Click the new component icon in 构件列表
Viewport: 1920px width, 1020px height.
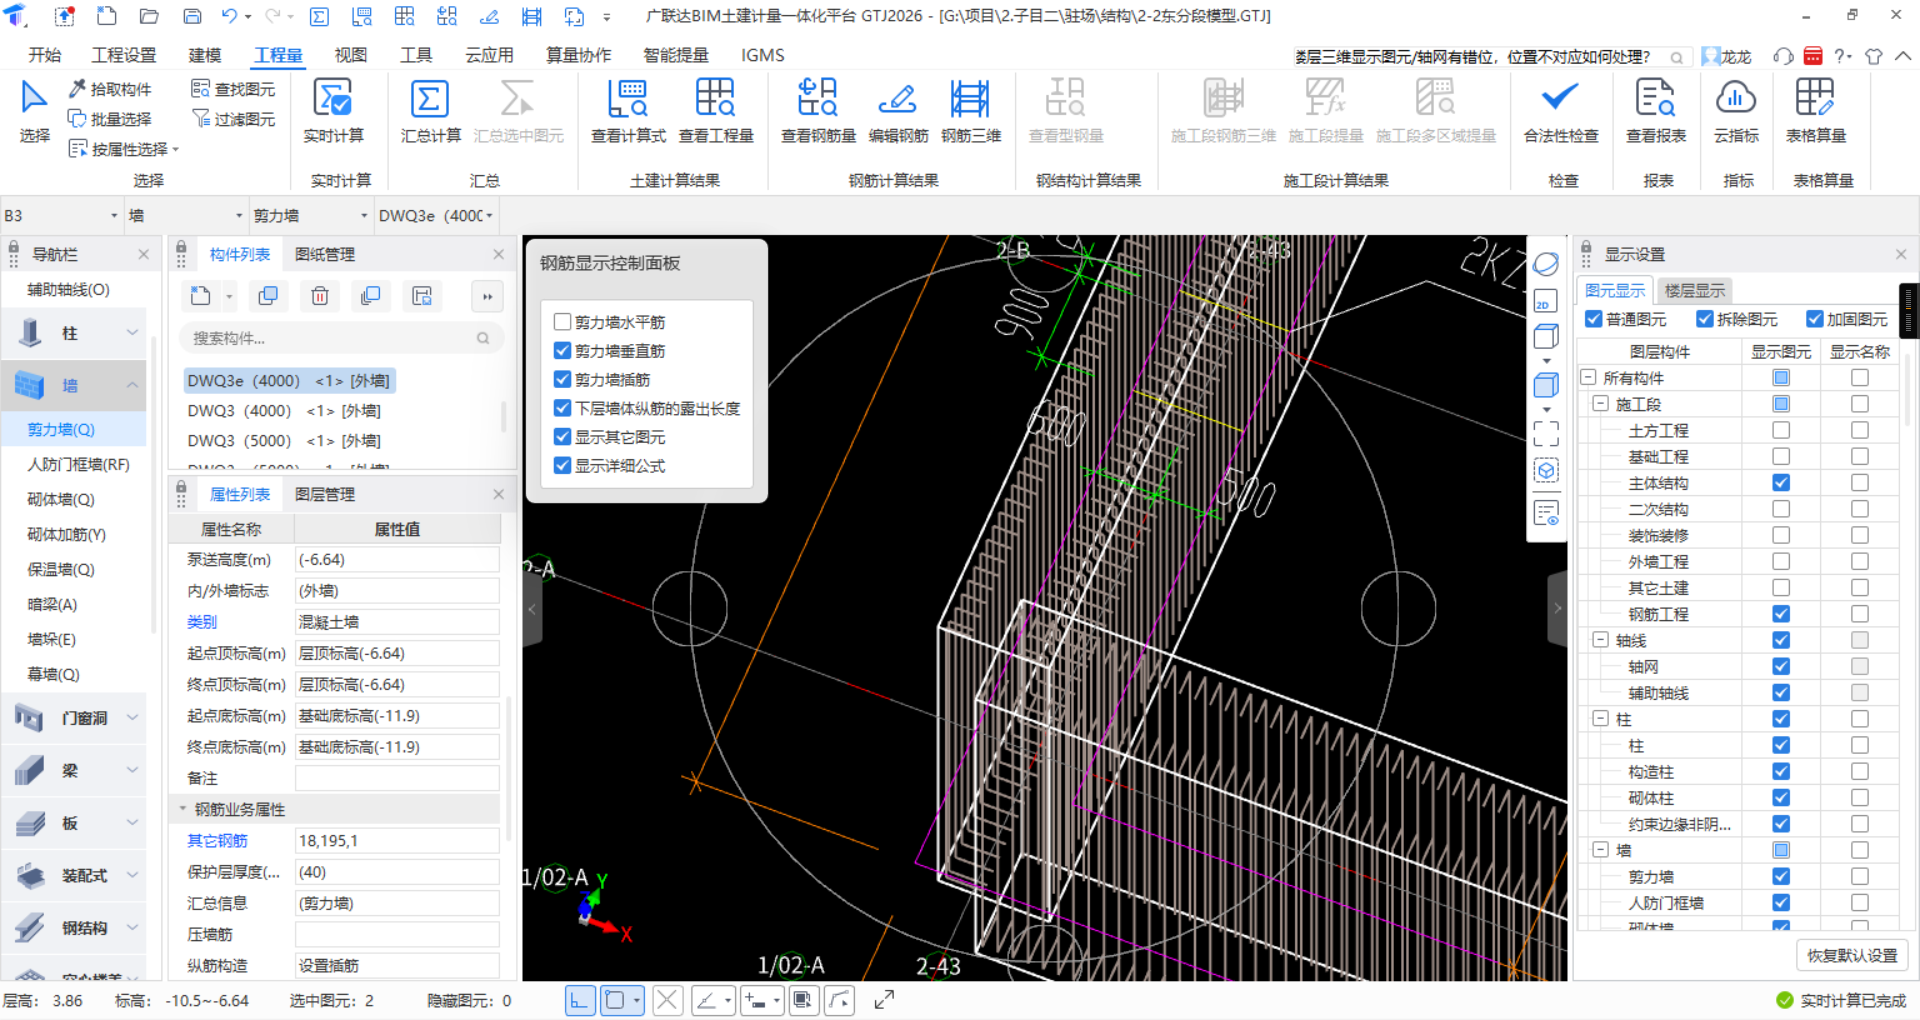point(201,296)
